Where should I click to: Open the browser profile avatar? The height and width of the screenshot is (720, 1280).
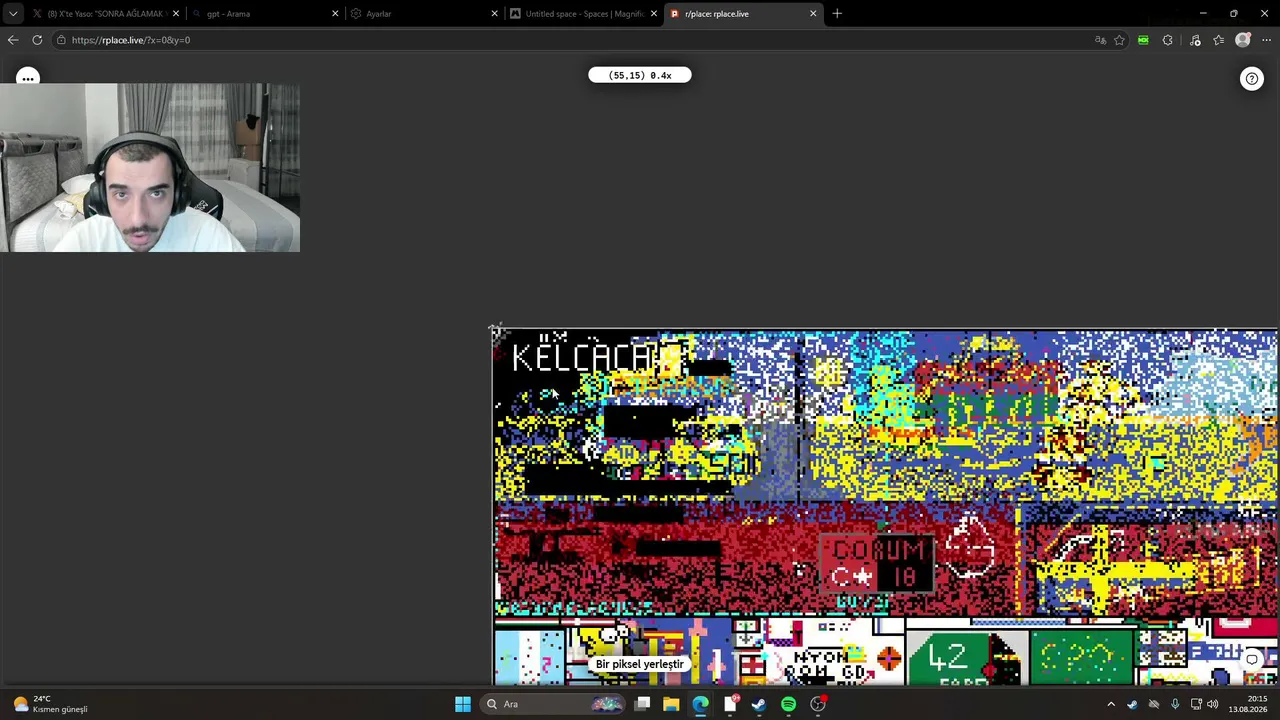tap(1242, 40)
